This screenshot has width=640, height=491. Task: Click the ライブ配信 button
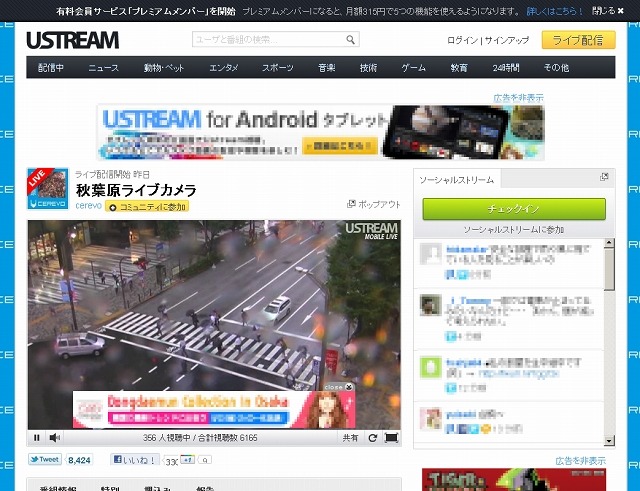tap(578, 40)
